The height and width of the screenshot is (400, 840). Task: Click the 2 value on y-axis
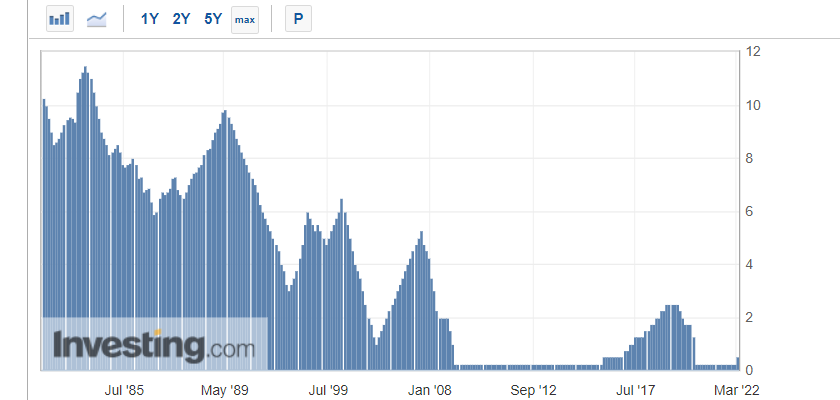(x=750, y=318)
